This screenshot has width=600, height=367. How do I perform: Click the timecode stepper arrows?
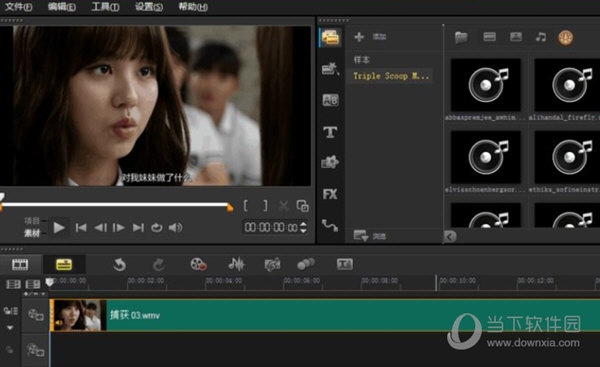pyautogui.click(x=303, y=227)
